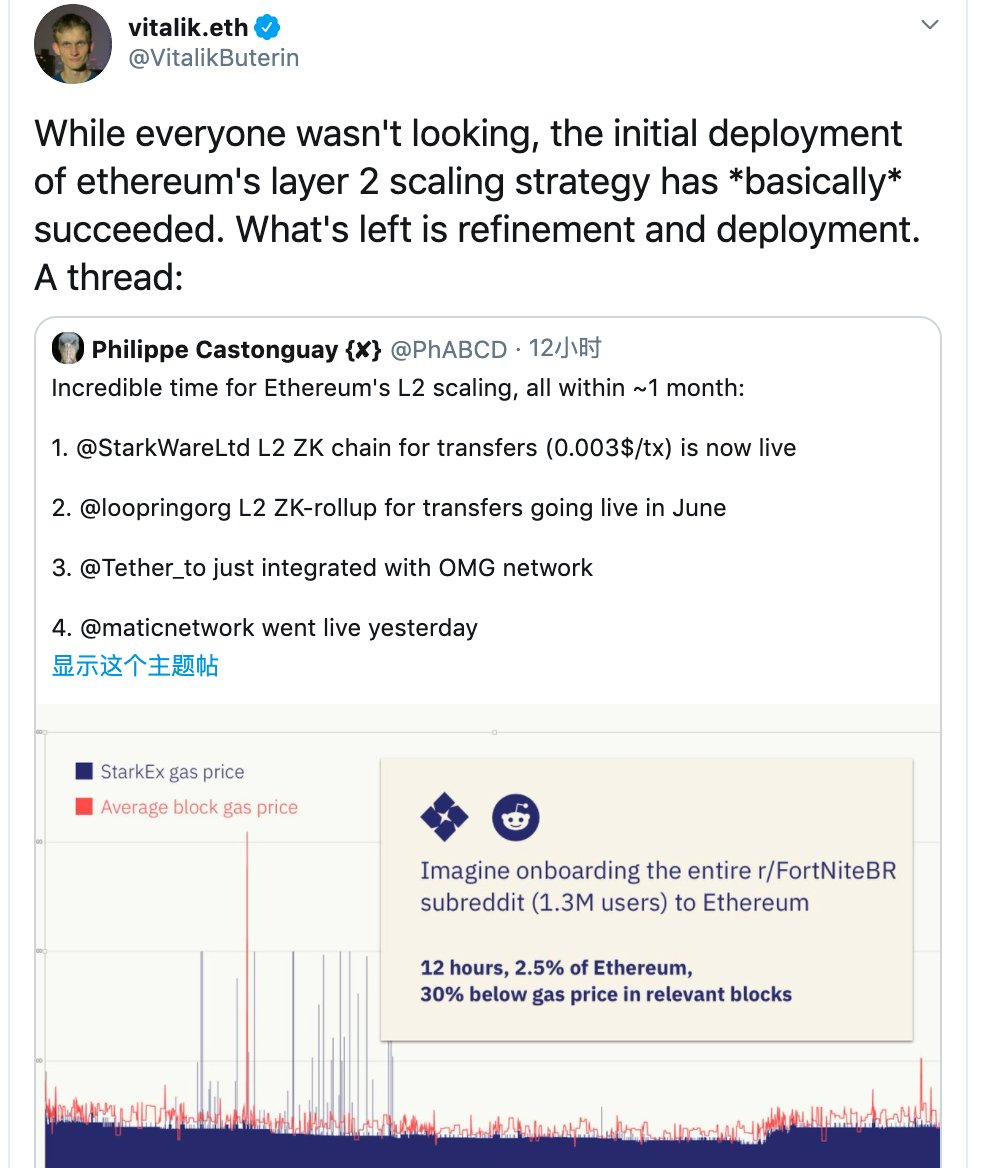
Task: Open the gas price chart image
Action: coord(488,936)
